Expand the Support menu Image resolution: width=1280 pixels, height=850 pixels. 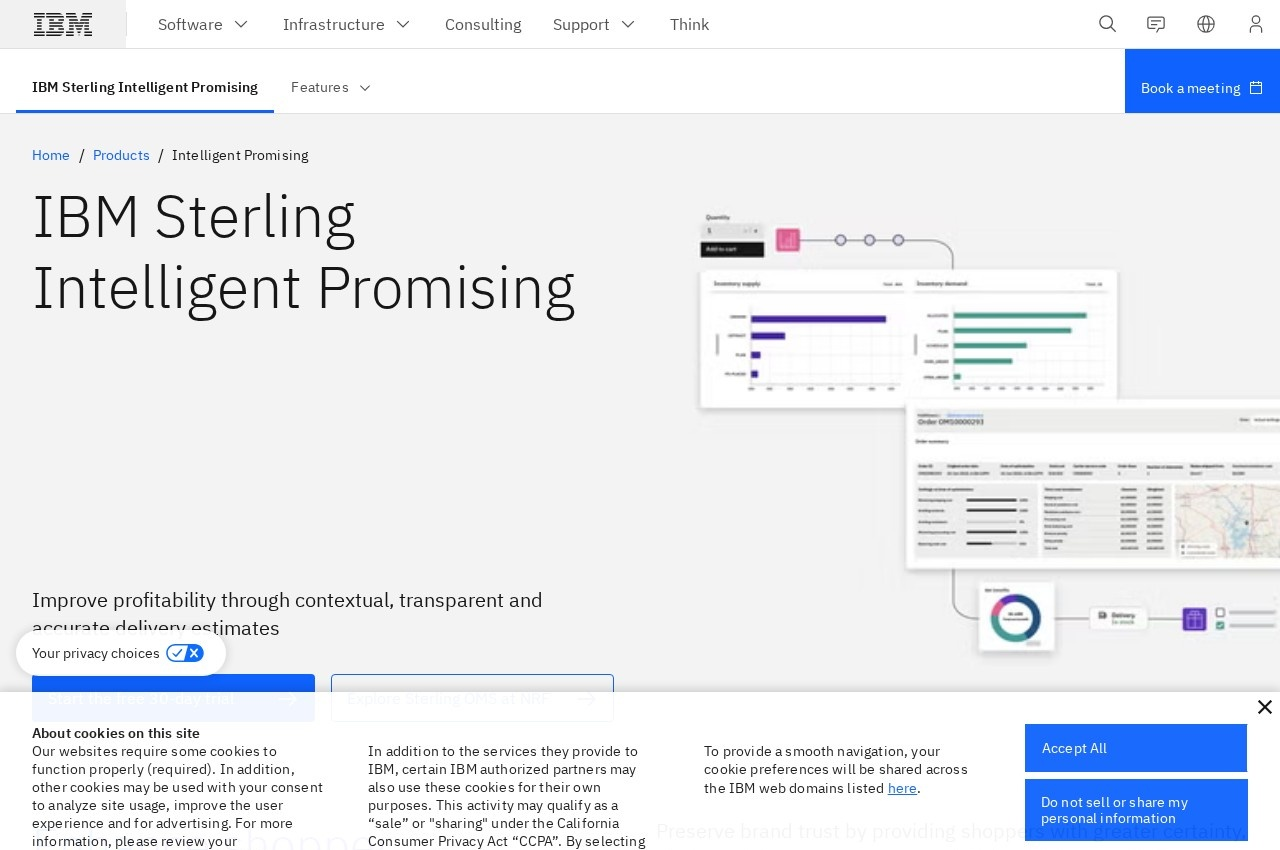coord(594,24)
